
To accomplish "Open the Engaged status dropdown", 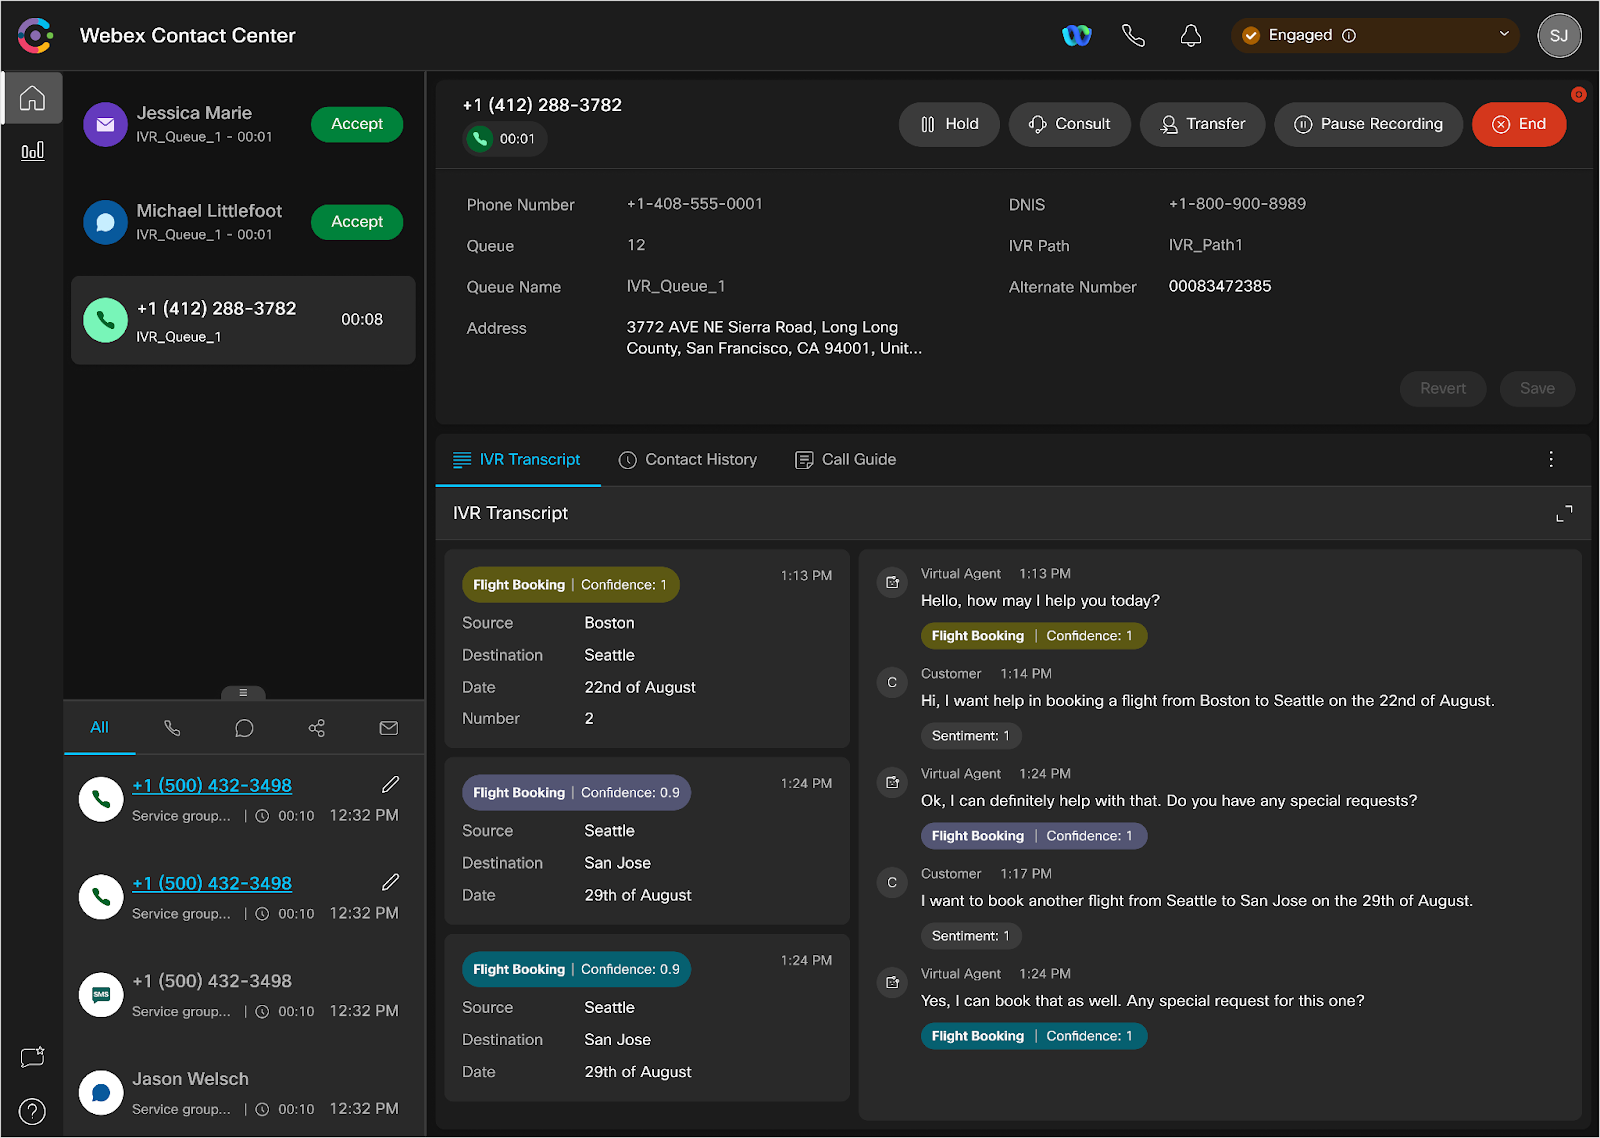I will pyautogui.click(x=1375, y=36).
